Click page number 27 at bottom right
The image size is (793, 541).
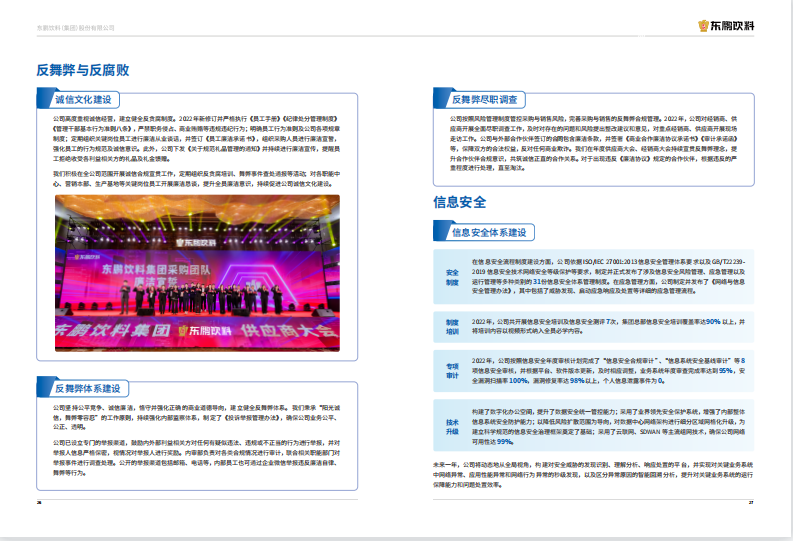point(751,503)
